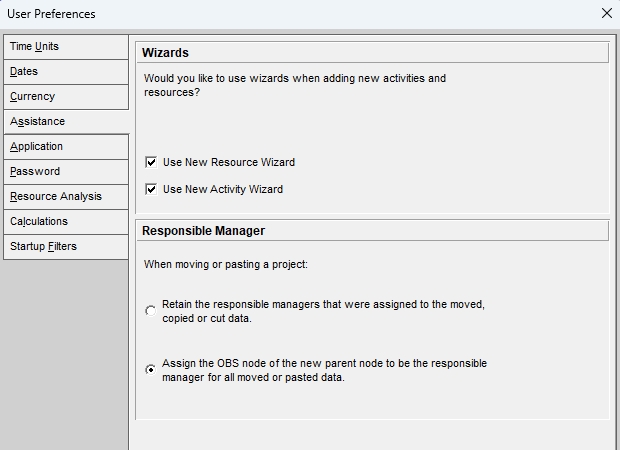Click the 'Use New Resource Wizard' label text
620x450 pixels.
[x=229, y=162]
